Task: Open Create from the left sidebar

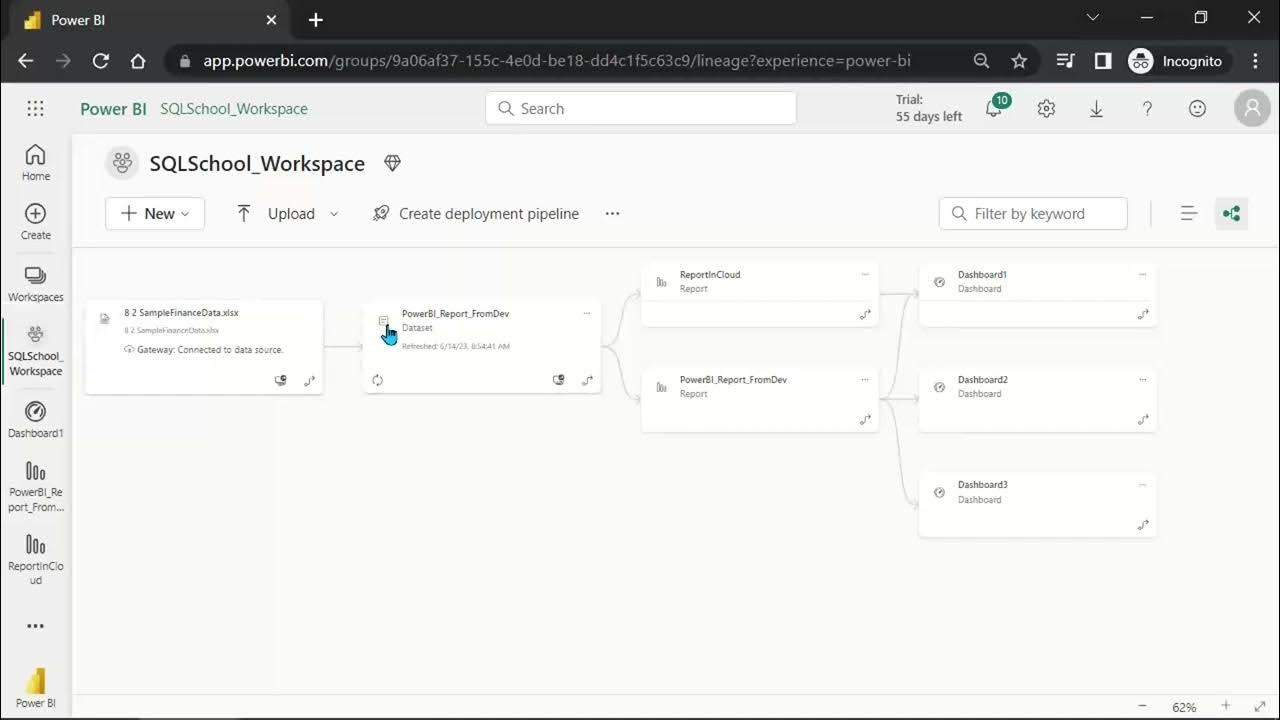Action: click(x=36, y=221)
